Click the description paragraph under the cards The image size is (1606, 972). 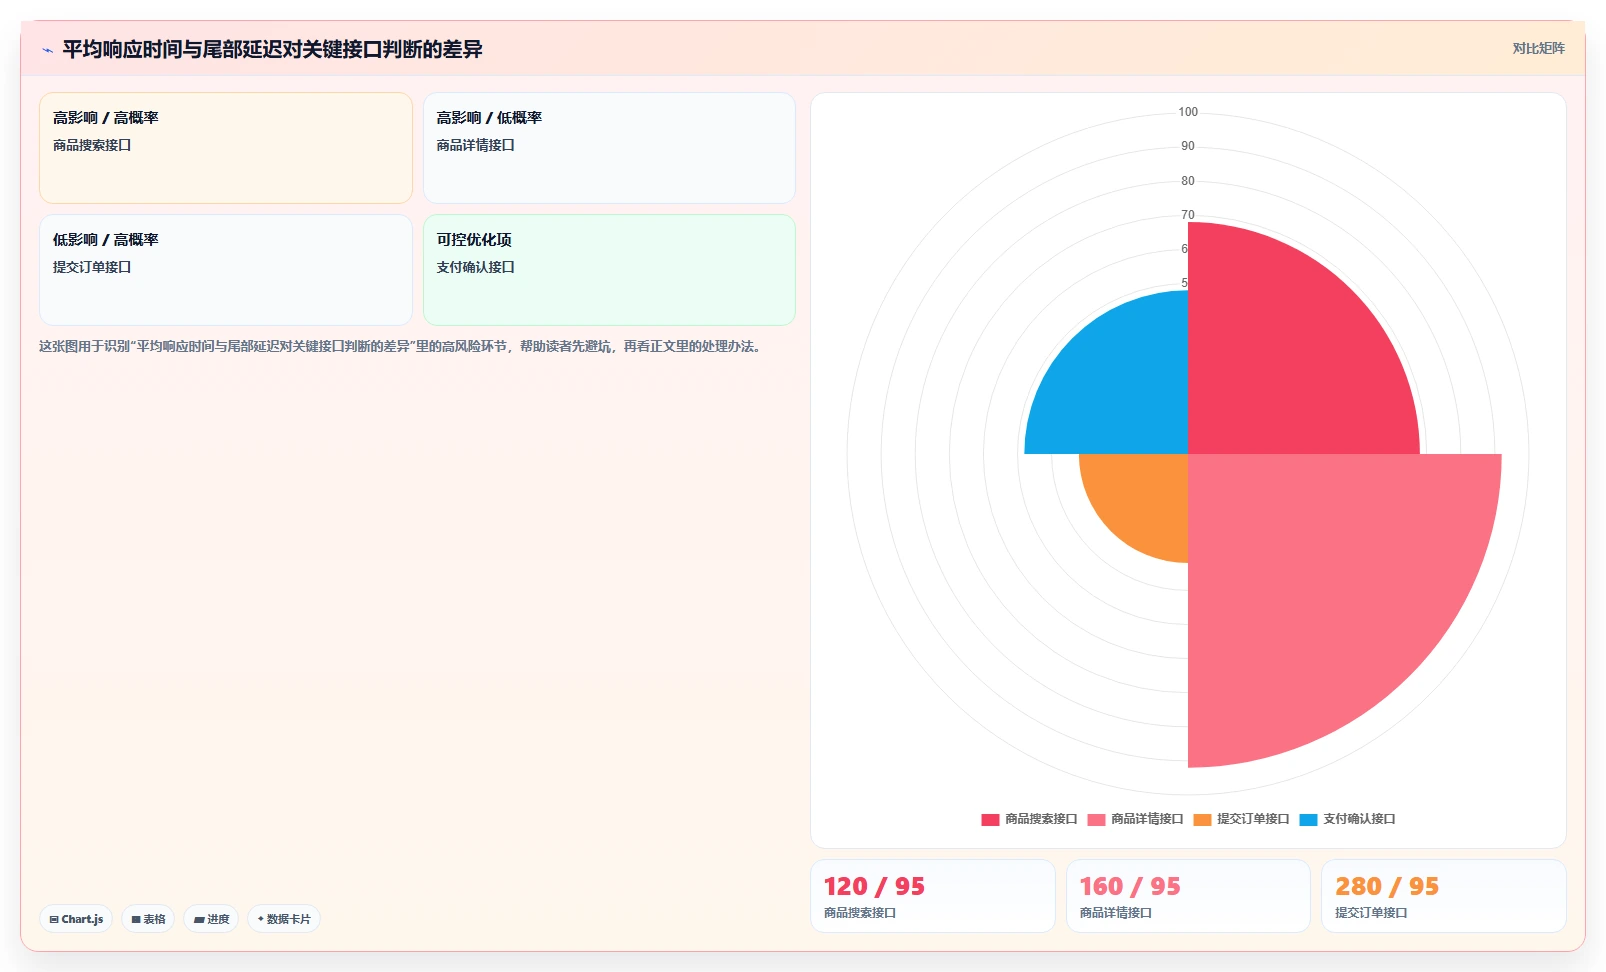402,346
